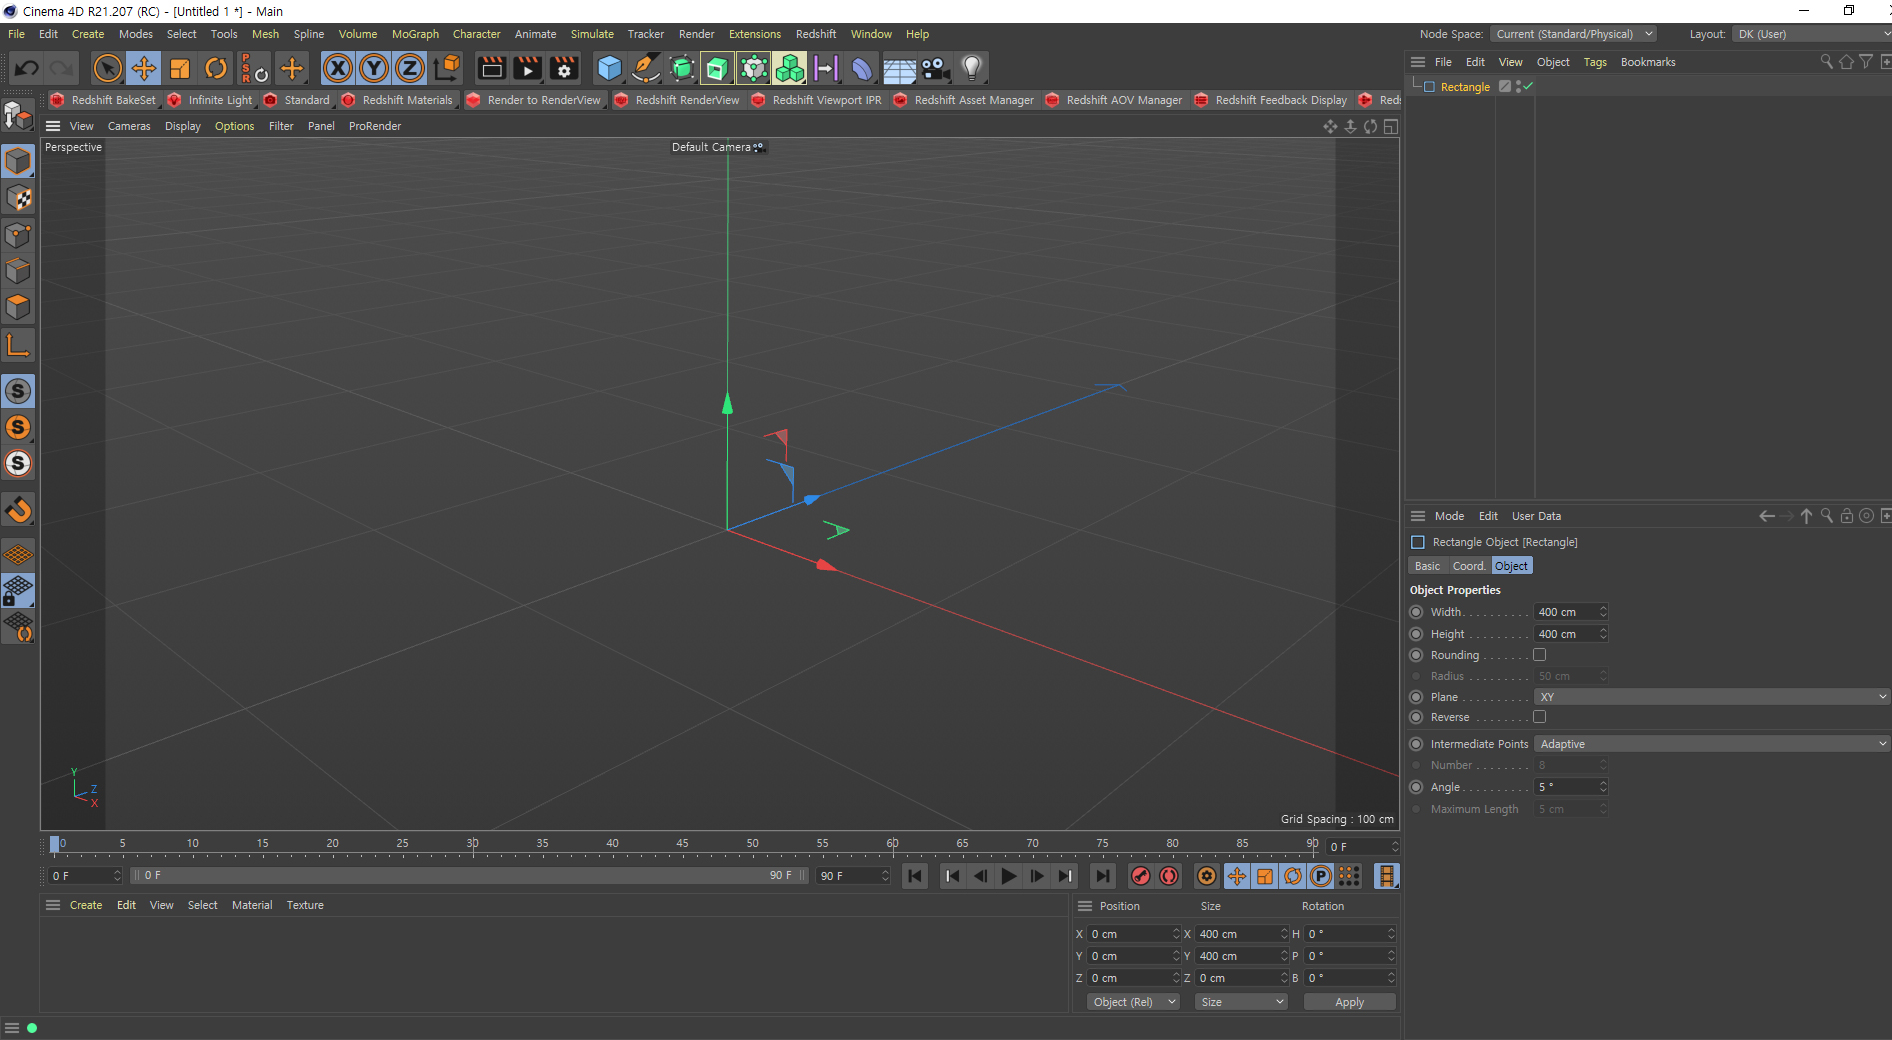Image resolution: width=1892 pixels, height=1040 pixels.
Task: Switch to Basic tab
Action: pyautogui.click(x=1427, y=566)
